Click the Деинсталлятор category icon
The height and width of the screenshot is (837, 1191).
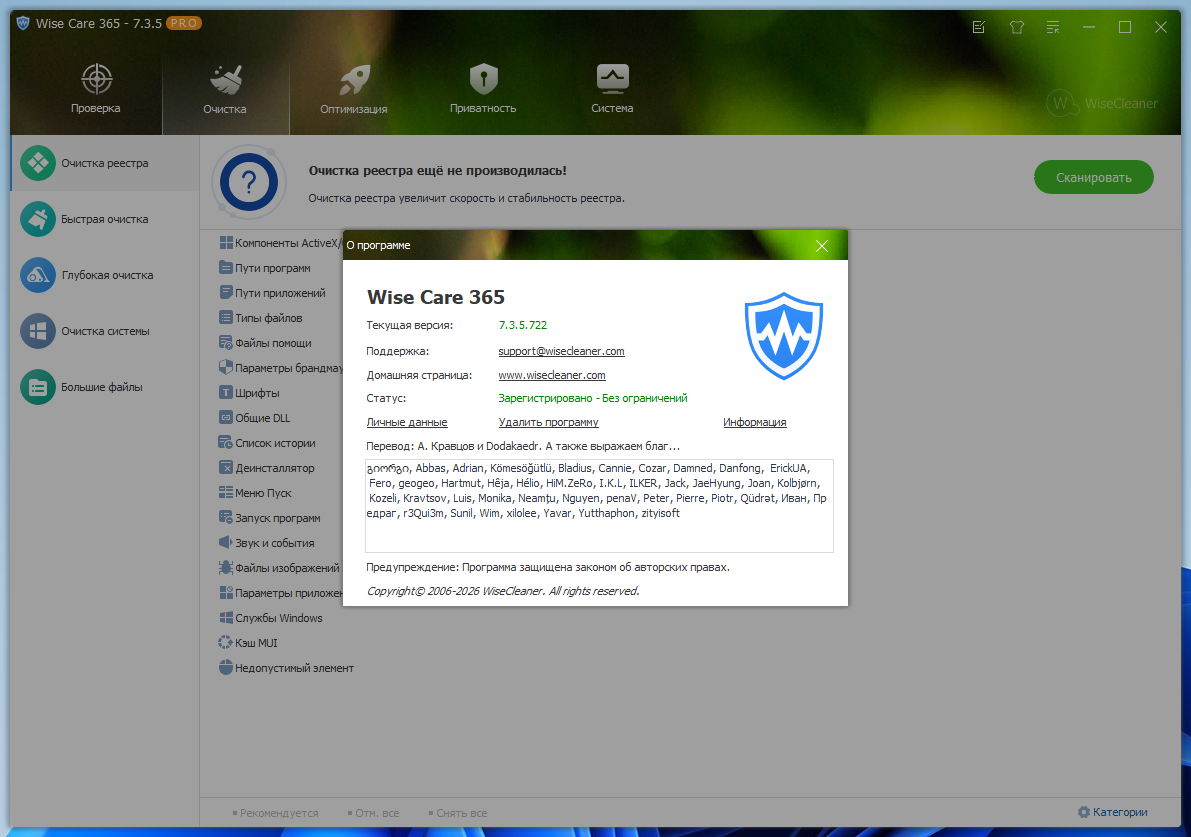coord(226,468)
